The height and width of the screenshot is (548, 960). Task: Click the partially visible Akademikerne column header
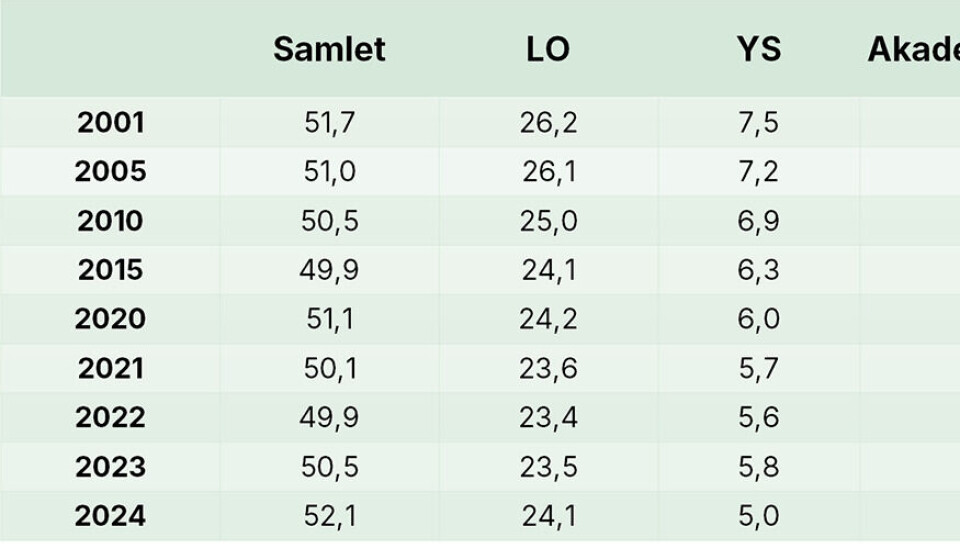click(913, 49)
